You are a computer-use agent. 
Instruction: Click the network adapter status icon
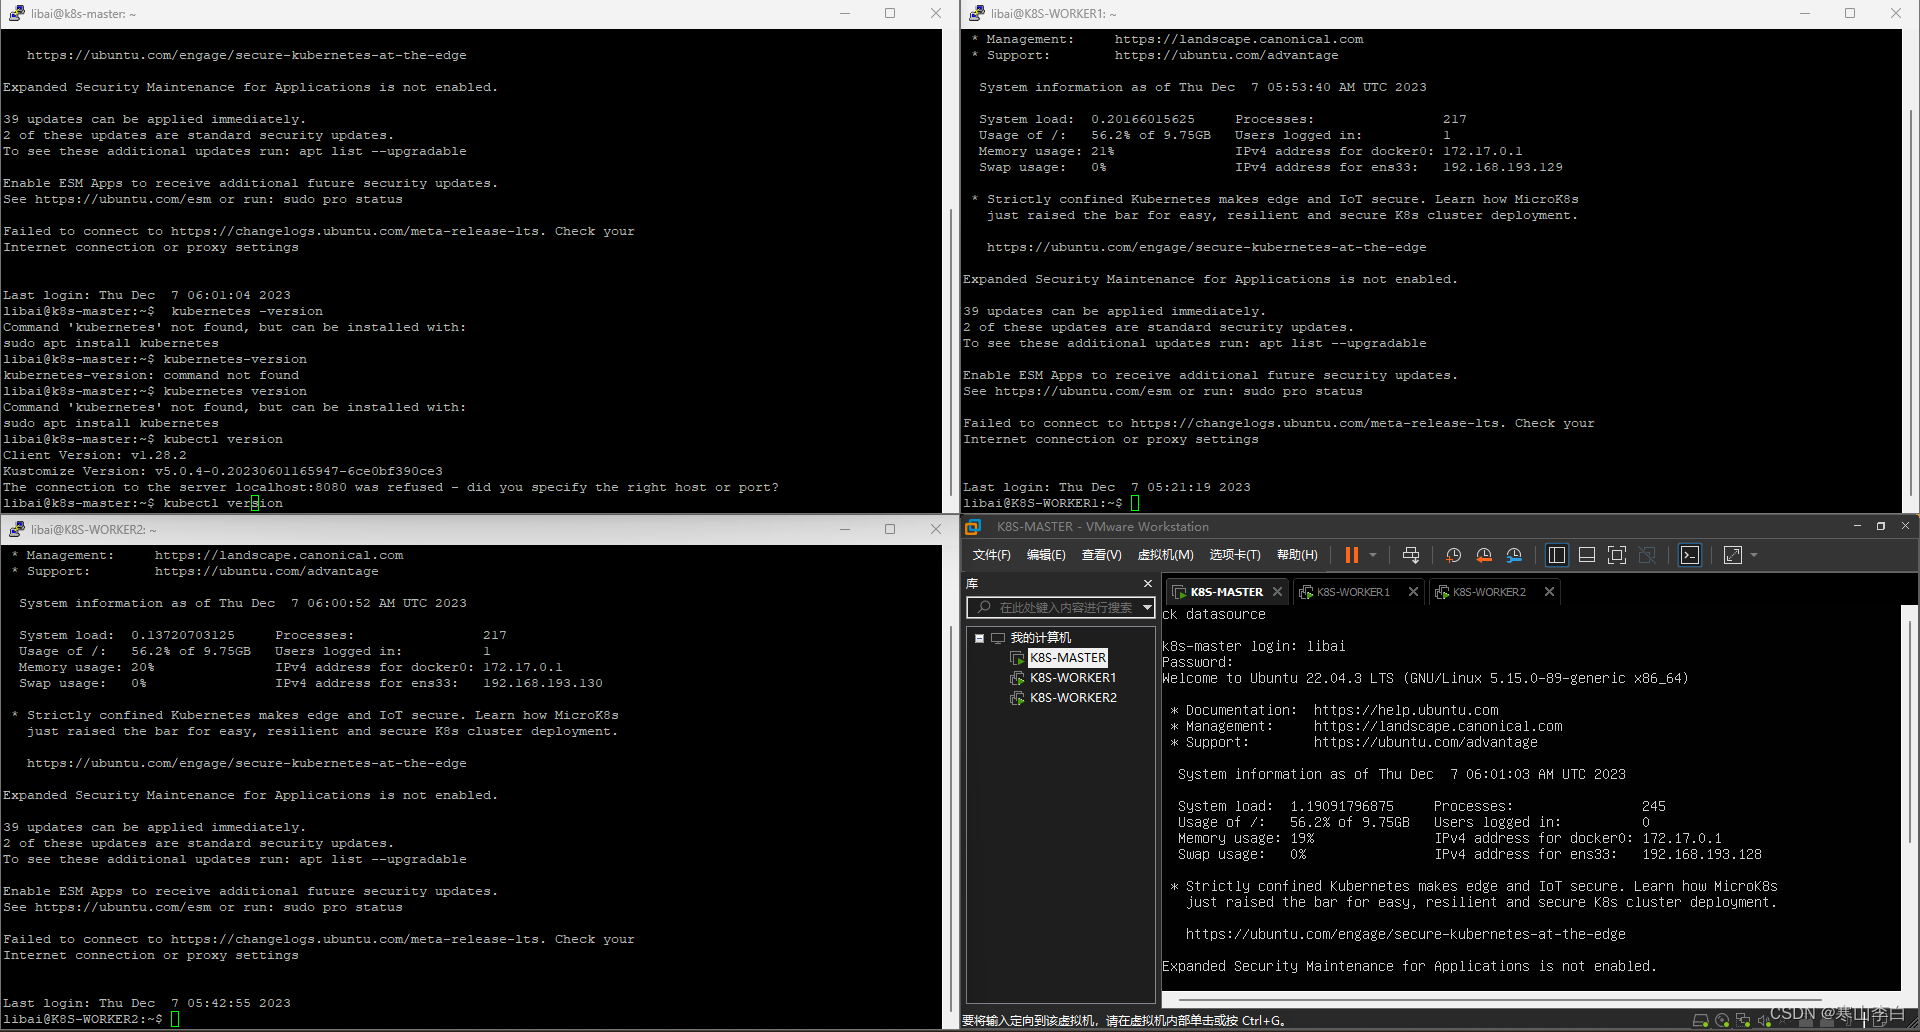click(1743, 1021)
